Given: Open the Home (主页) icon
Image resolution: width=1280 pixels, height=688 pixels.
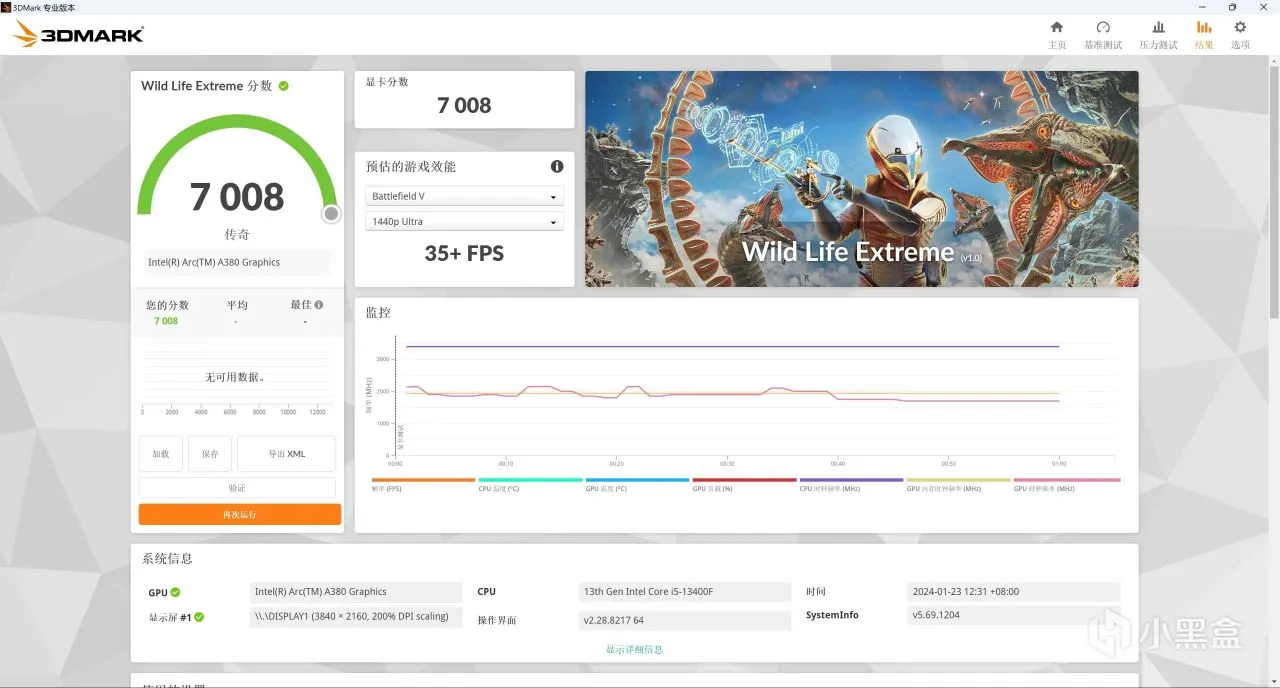Looking at the screenshot, I should pos(1057,34).
